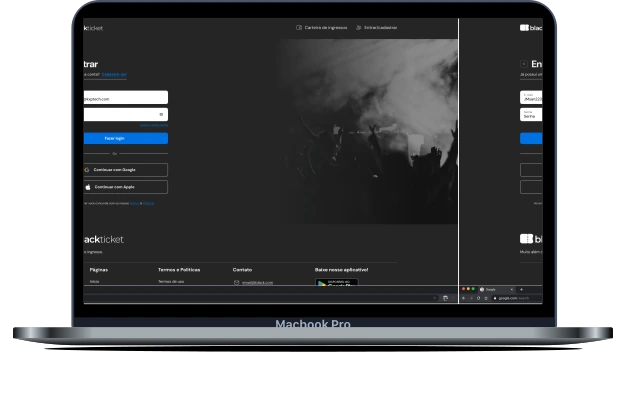This screenshot has width=627, height=396.
Task: Click the browser reload icon in right window
Action: pyautogui.click(x=478, y=298)
